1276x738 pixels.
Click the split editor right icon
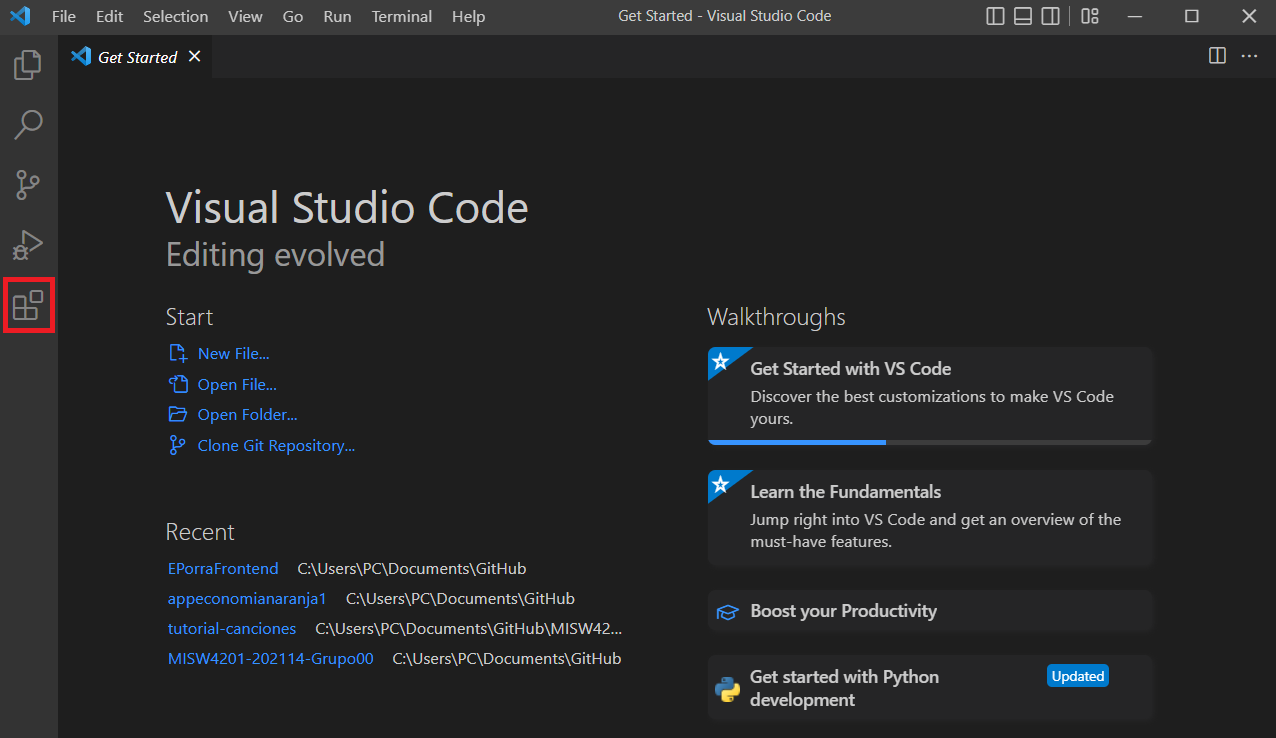(x=1217, y=56)
